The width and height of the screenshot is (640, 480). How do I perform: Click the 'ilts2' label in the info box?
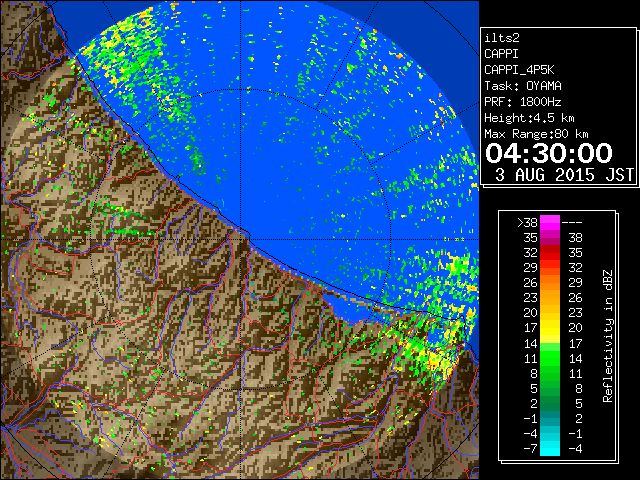pyautogui.click(x=502, y=38)
